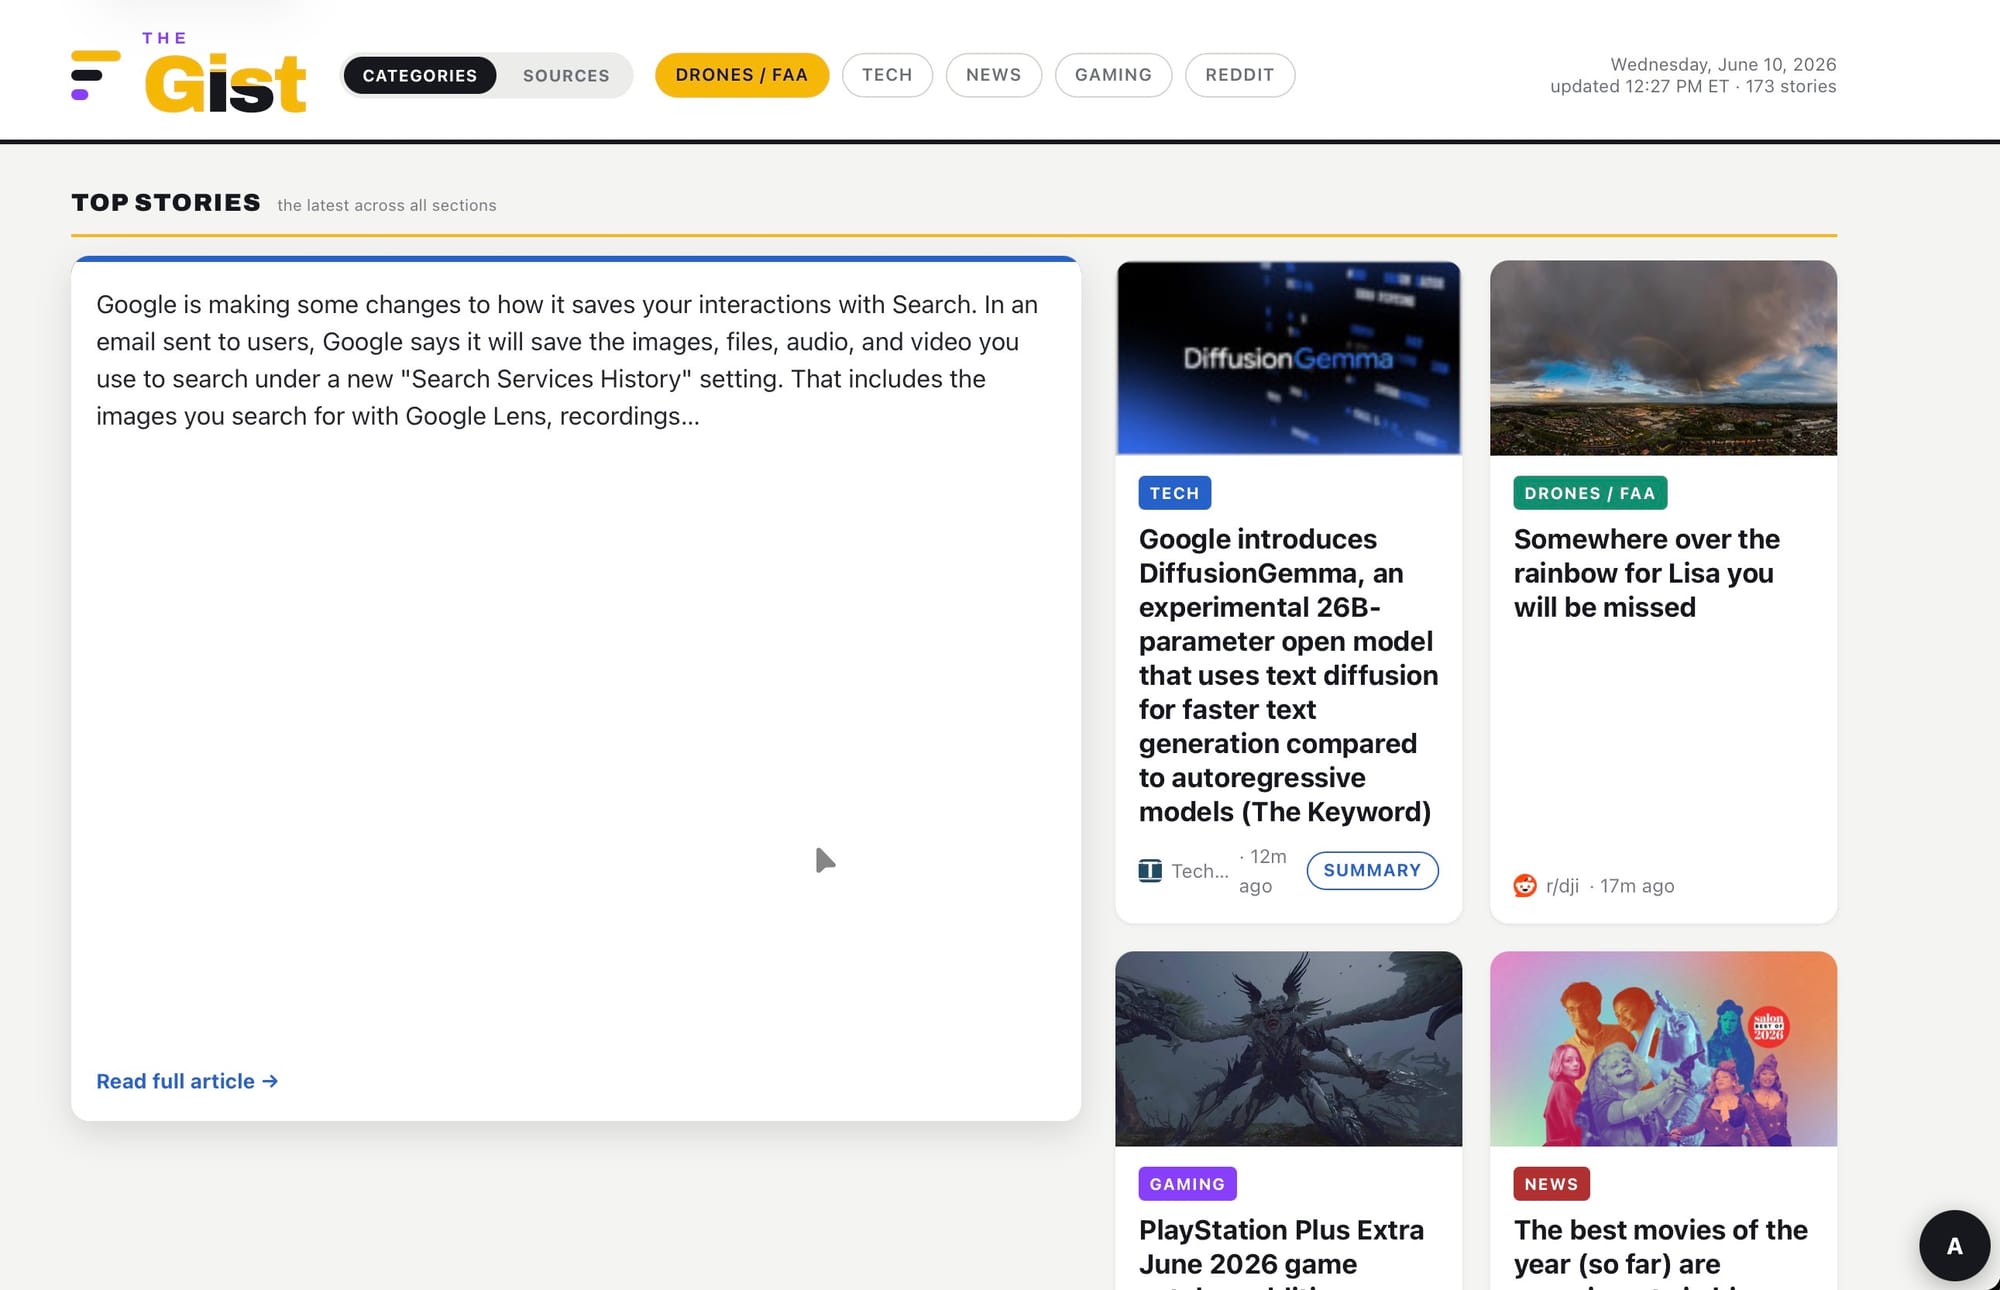This screenshot has height=1290, width=2000.
Task: Click the News tag on movies card
Action: (1551, 1184)
